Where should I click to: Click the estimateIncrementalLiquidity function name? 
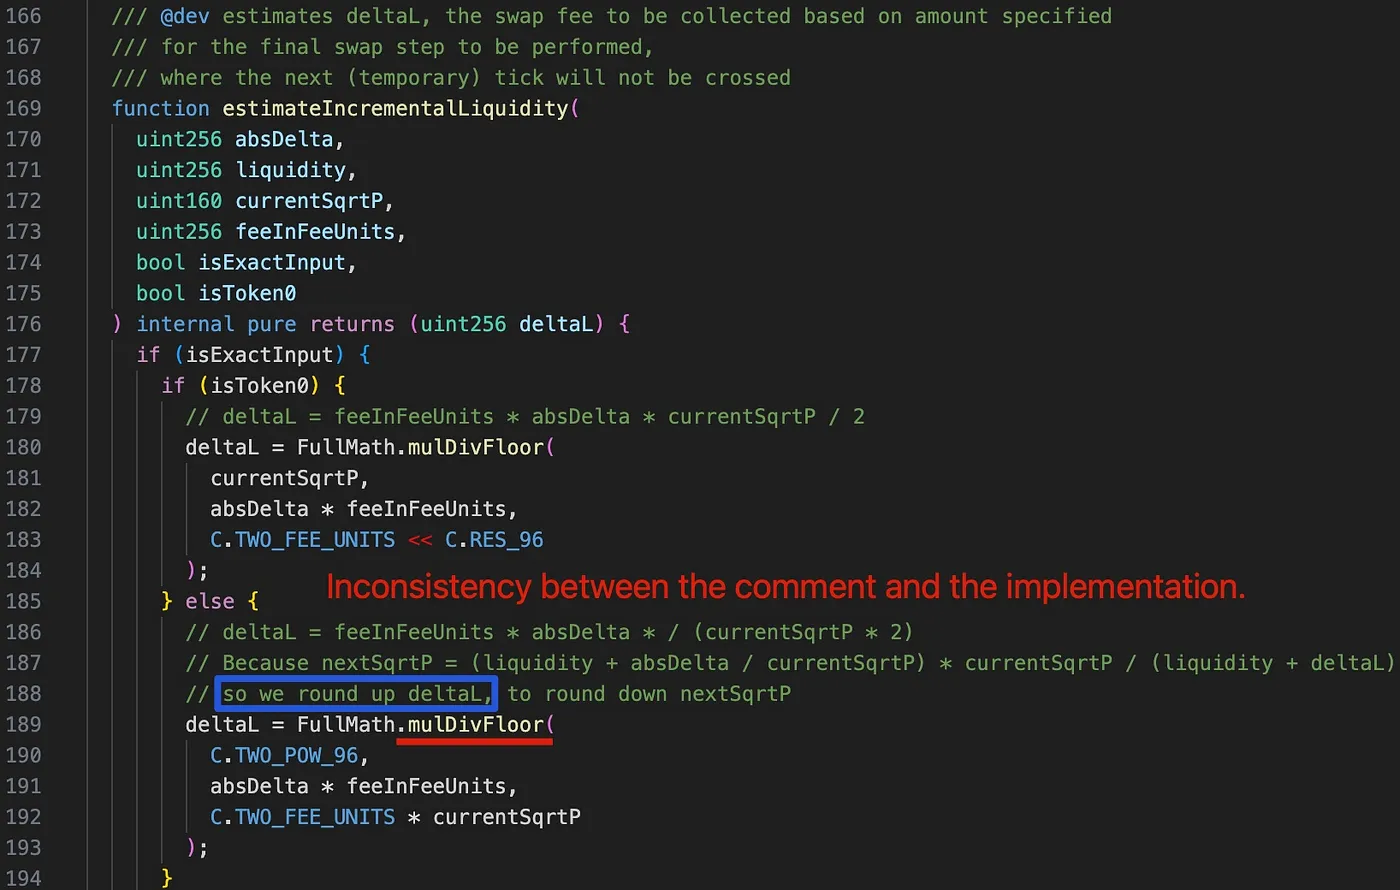tap(395, 108)
